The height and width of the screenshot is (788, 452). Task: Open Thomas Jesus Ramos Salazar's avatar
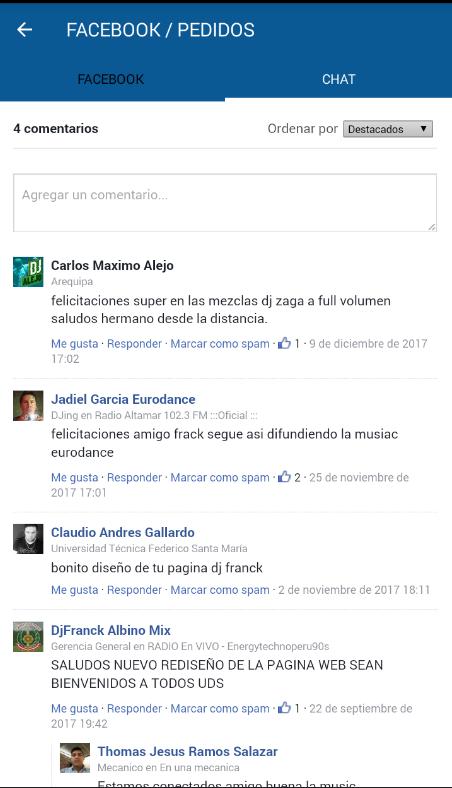[75, 758]
